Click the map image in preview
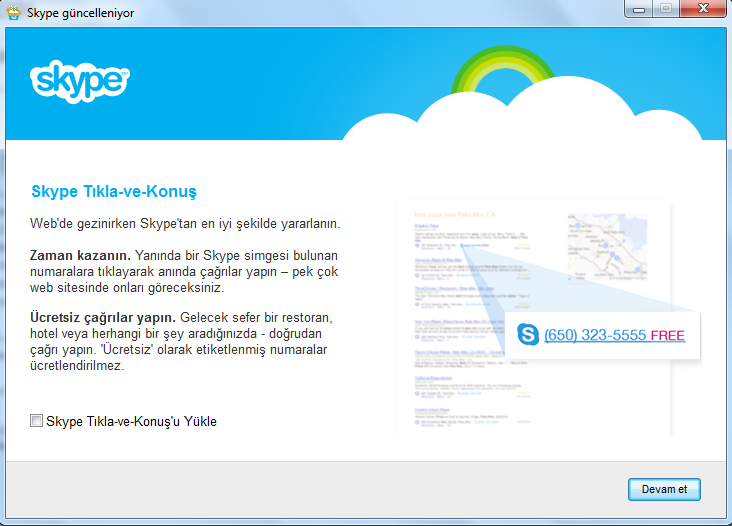 pyautogui.click(x=607, y=247)
